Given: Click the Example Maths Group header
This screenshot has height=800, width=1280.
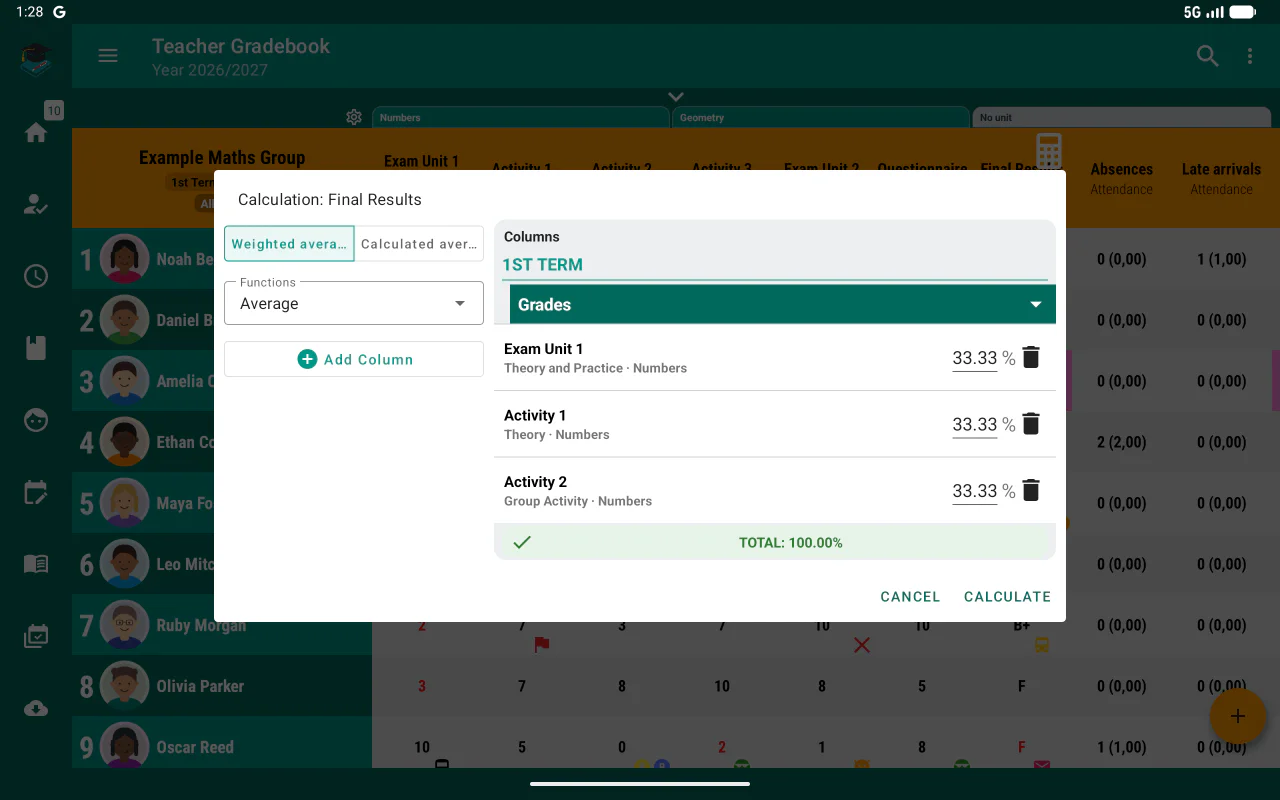Looking at the screenshot, I should 222,157.
